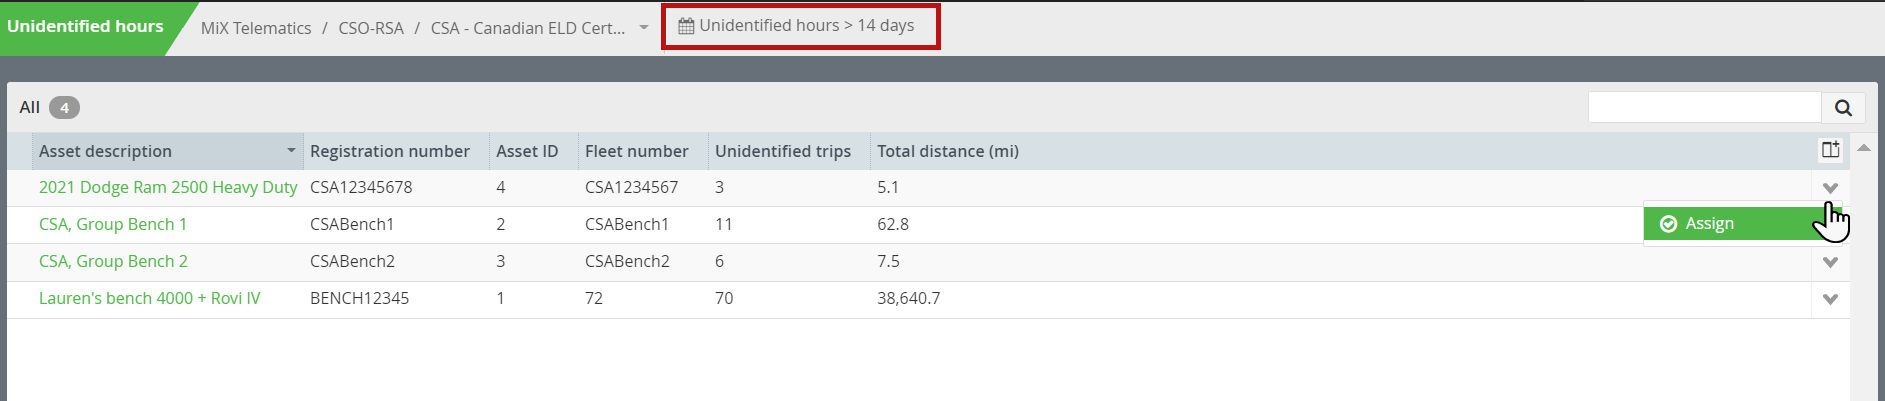Expand row actions for CSA, Group Bench 2
1885x401 pixels.
(x=1830, y=262)
